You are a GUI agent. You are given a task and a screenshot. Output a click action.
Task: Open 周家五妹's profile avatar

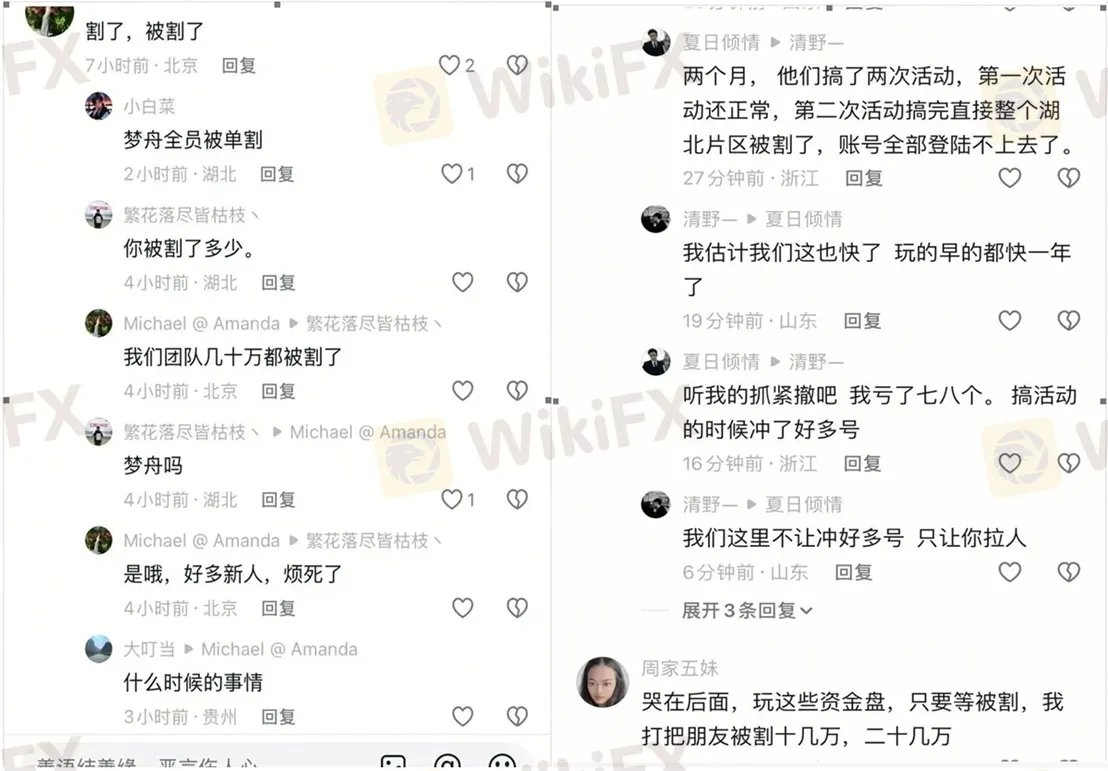603,682
